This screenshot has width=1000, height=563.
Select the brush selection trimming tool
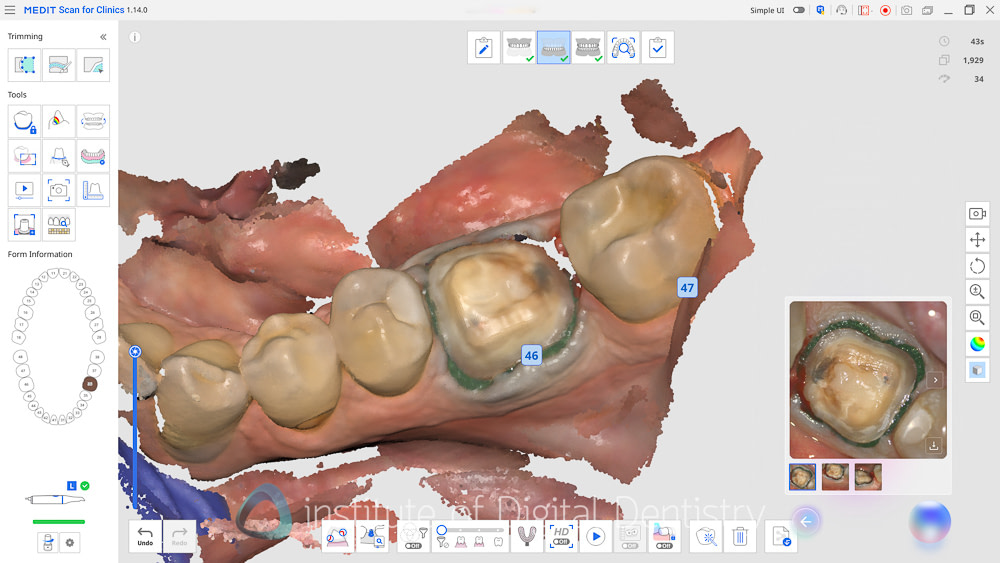(x=59, y=65)
